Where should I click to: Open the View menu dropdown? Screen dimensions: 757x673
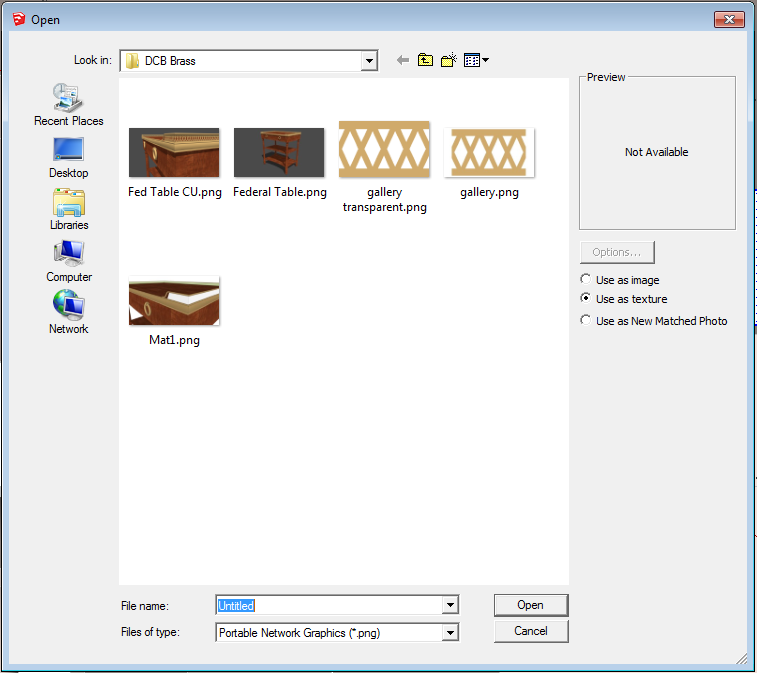point(476,60)
